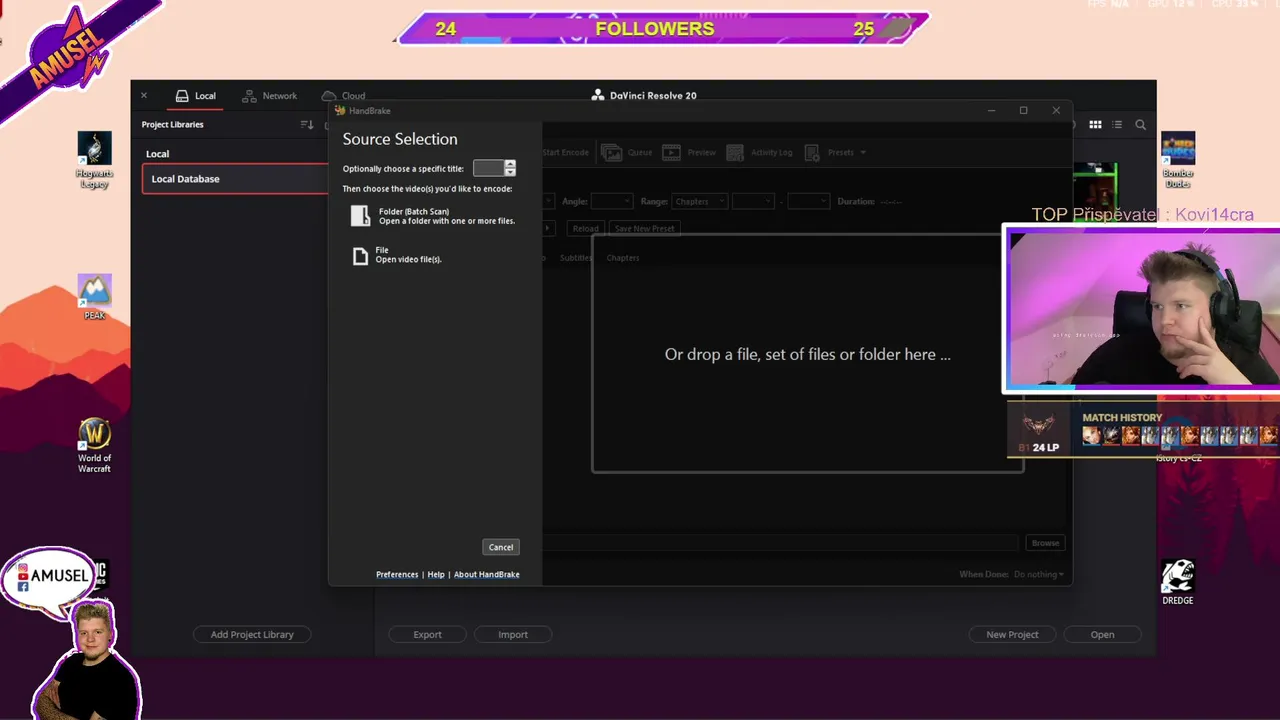Switch DaVinci projects to list view
1280x720 pixels.
coord(1118,125)
